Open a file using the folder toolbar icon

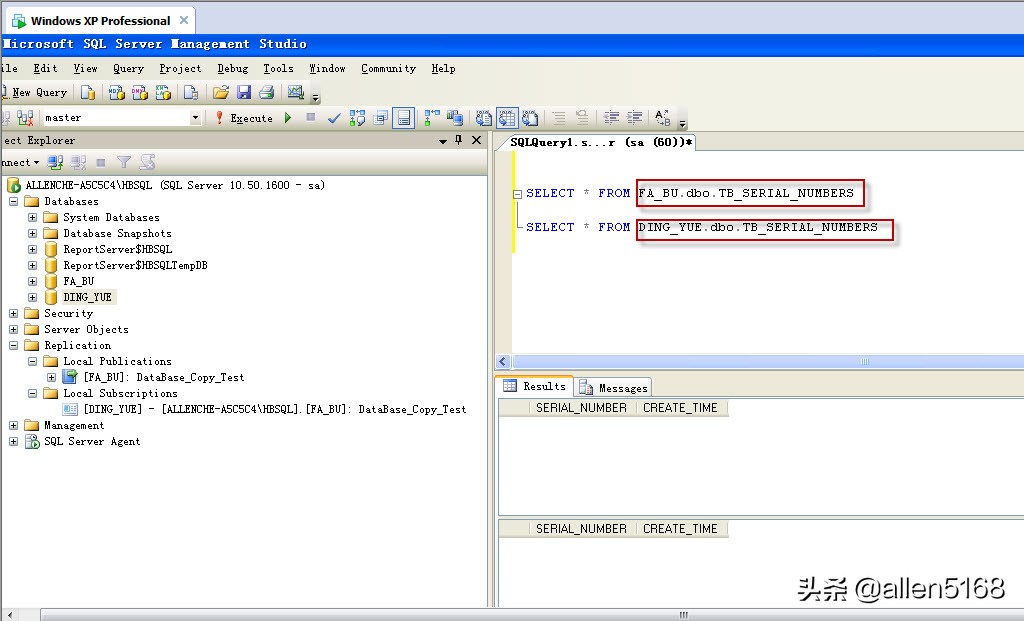221,92
